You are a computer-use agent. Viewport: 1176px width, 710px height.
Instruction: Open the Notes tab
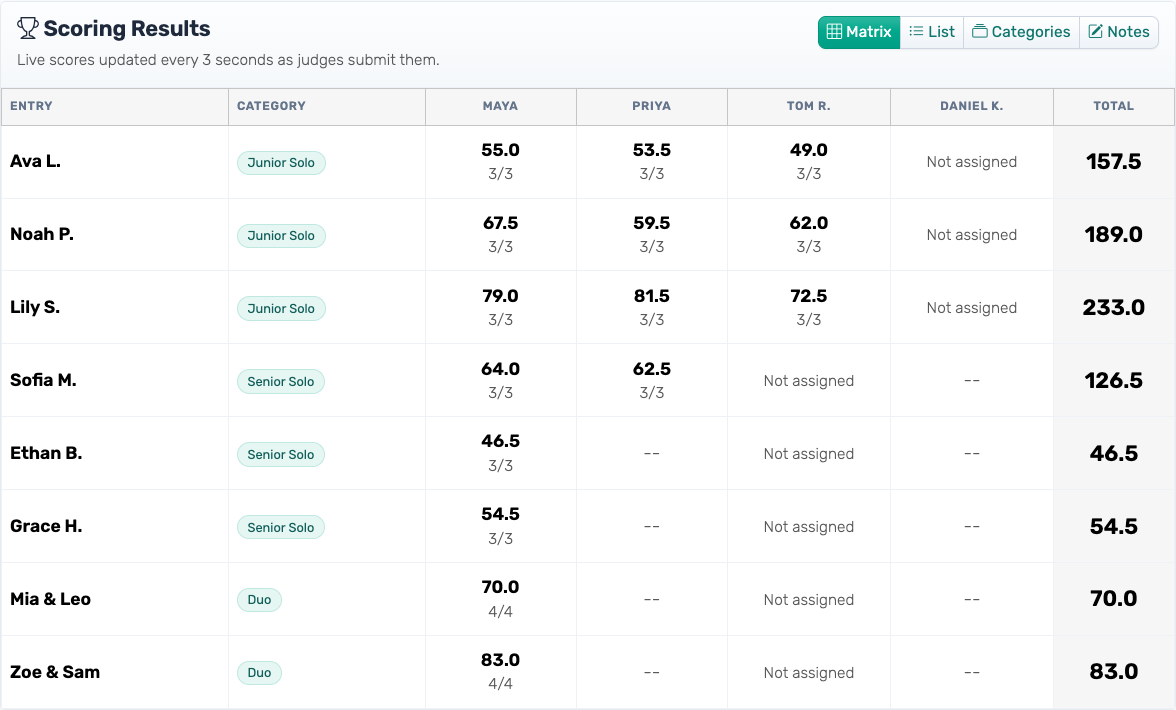coord(1119,32)
